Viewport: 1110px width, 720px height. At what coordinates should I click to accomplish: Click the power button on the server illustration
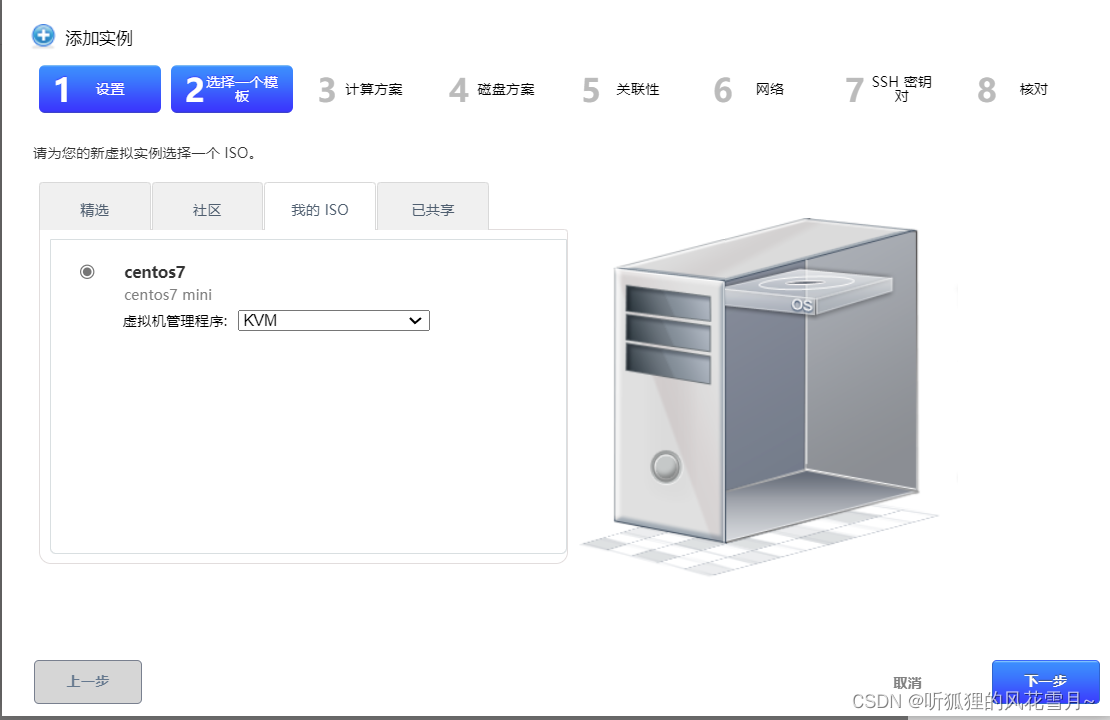click(x=665, y=467)
